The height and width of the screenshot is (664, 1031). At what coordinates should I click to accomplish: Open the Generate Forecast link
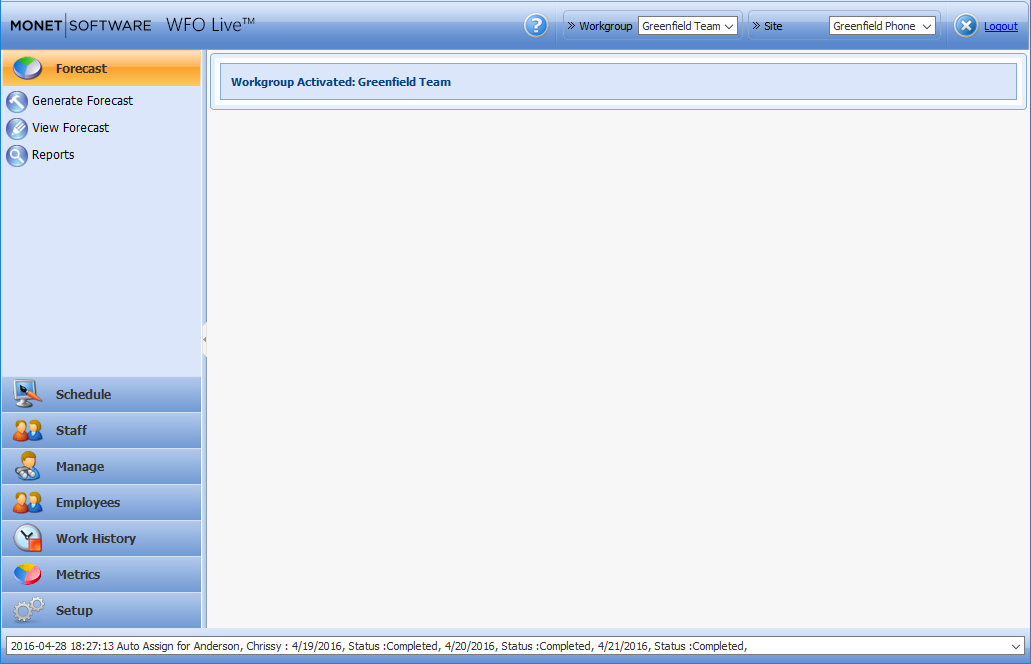click(x=82, y=101)
